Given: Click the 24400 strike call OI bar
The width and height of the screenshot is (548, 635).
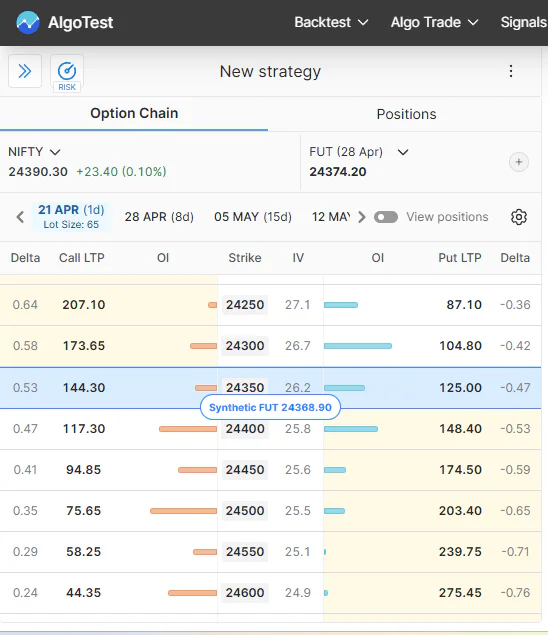Looking at the screenshot, I should (188, 429).
